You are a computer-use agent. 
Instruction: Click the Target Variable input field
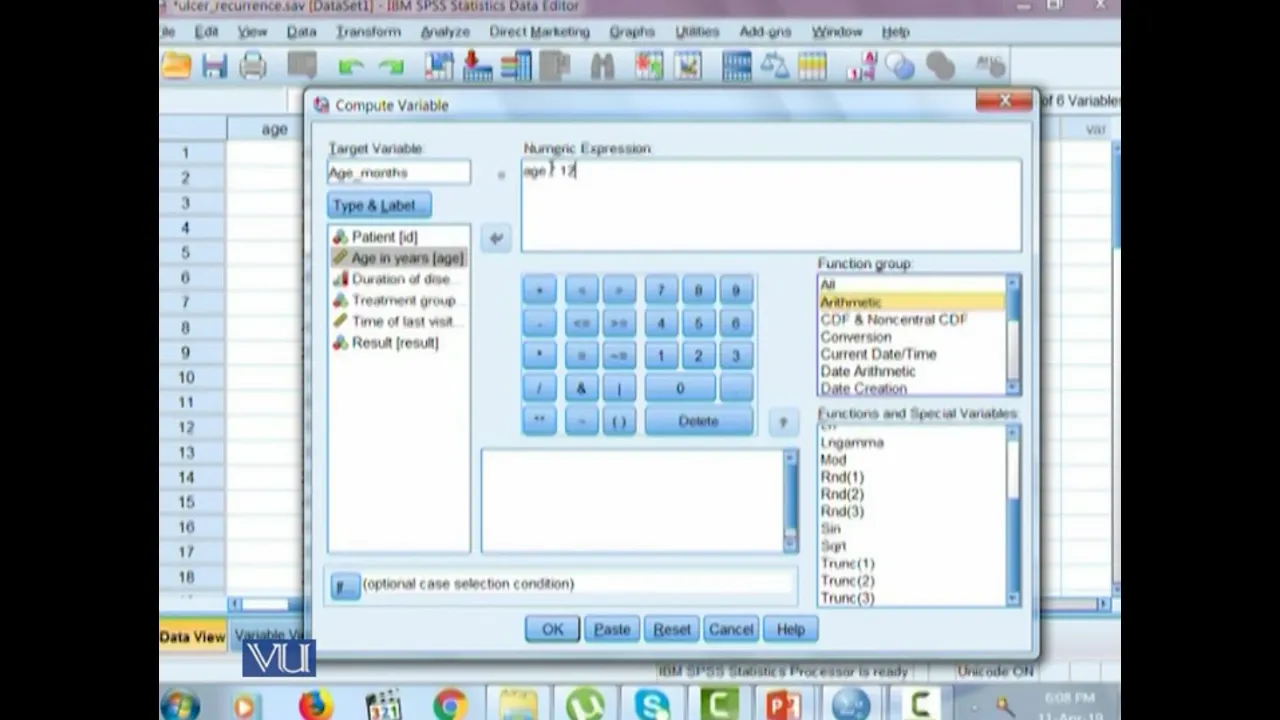point(399,172)
